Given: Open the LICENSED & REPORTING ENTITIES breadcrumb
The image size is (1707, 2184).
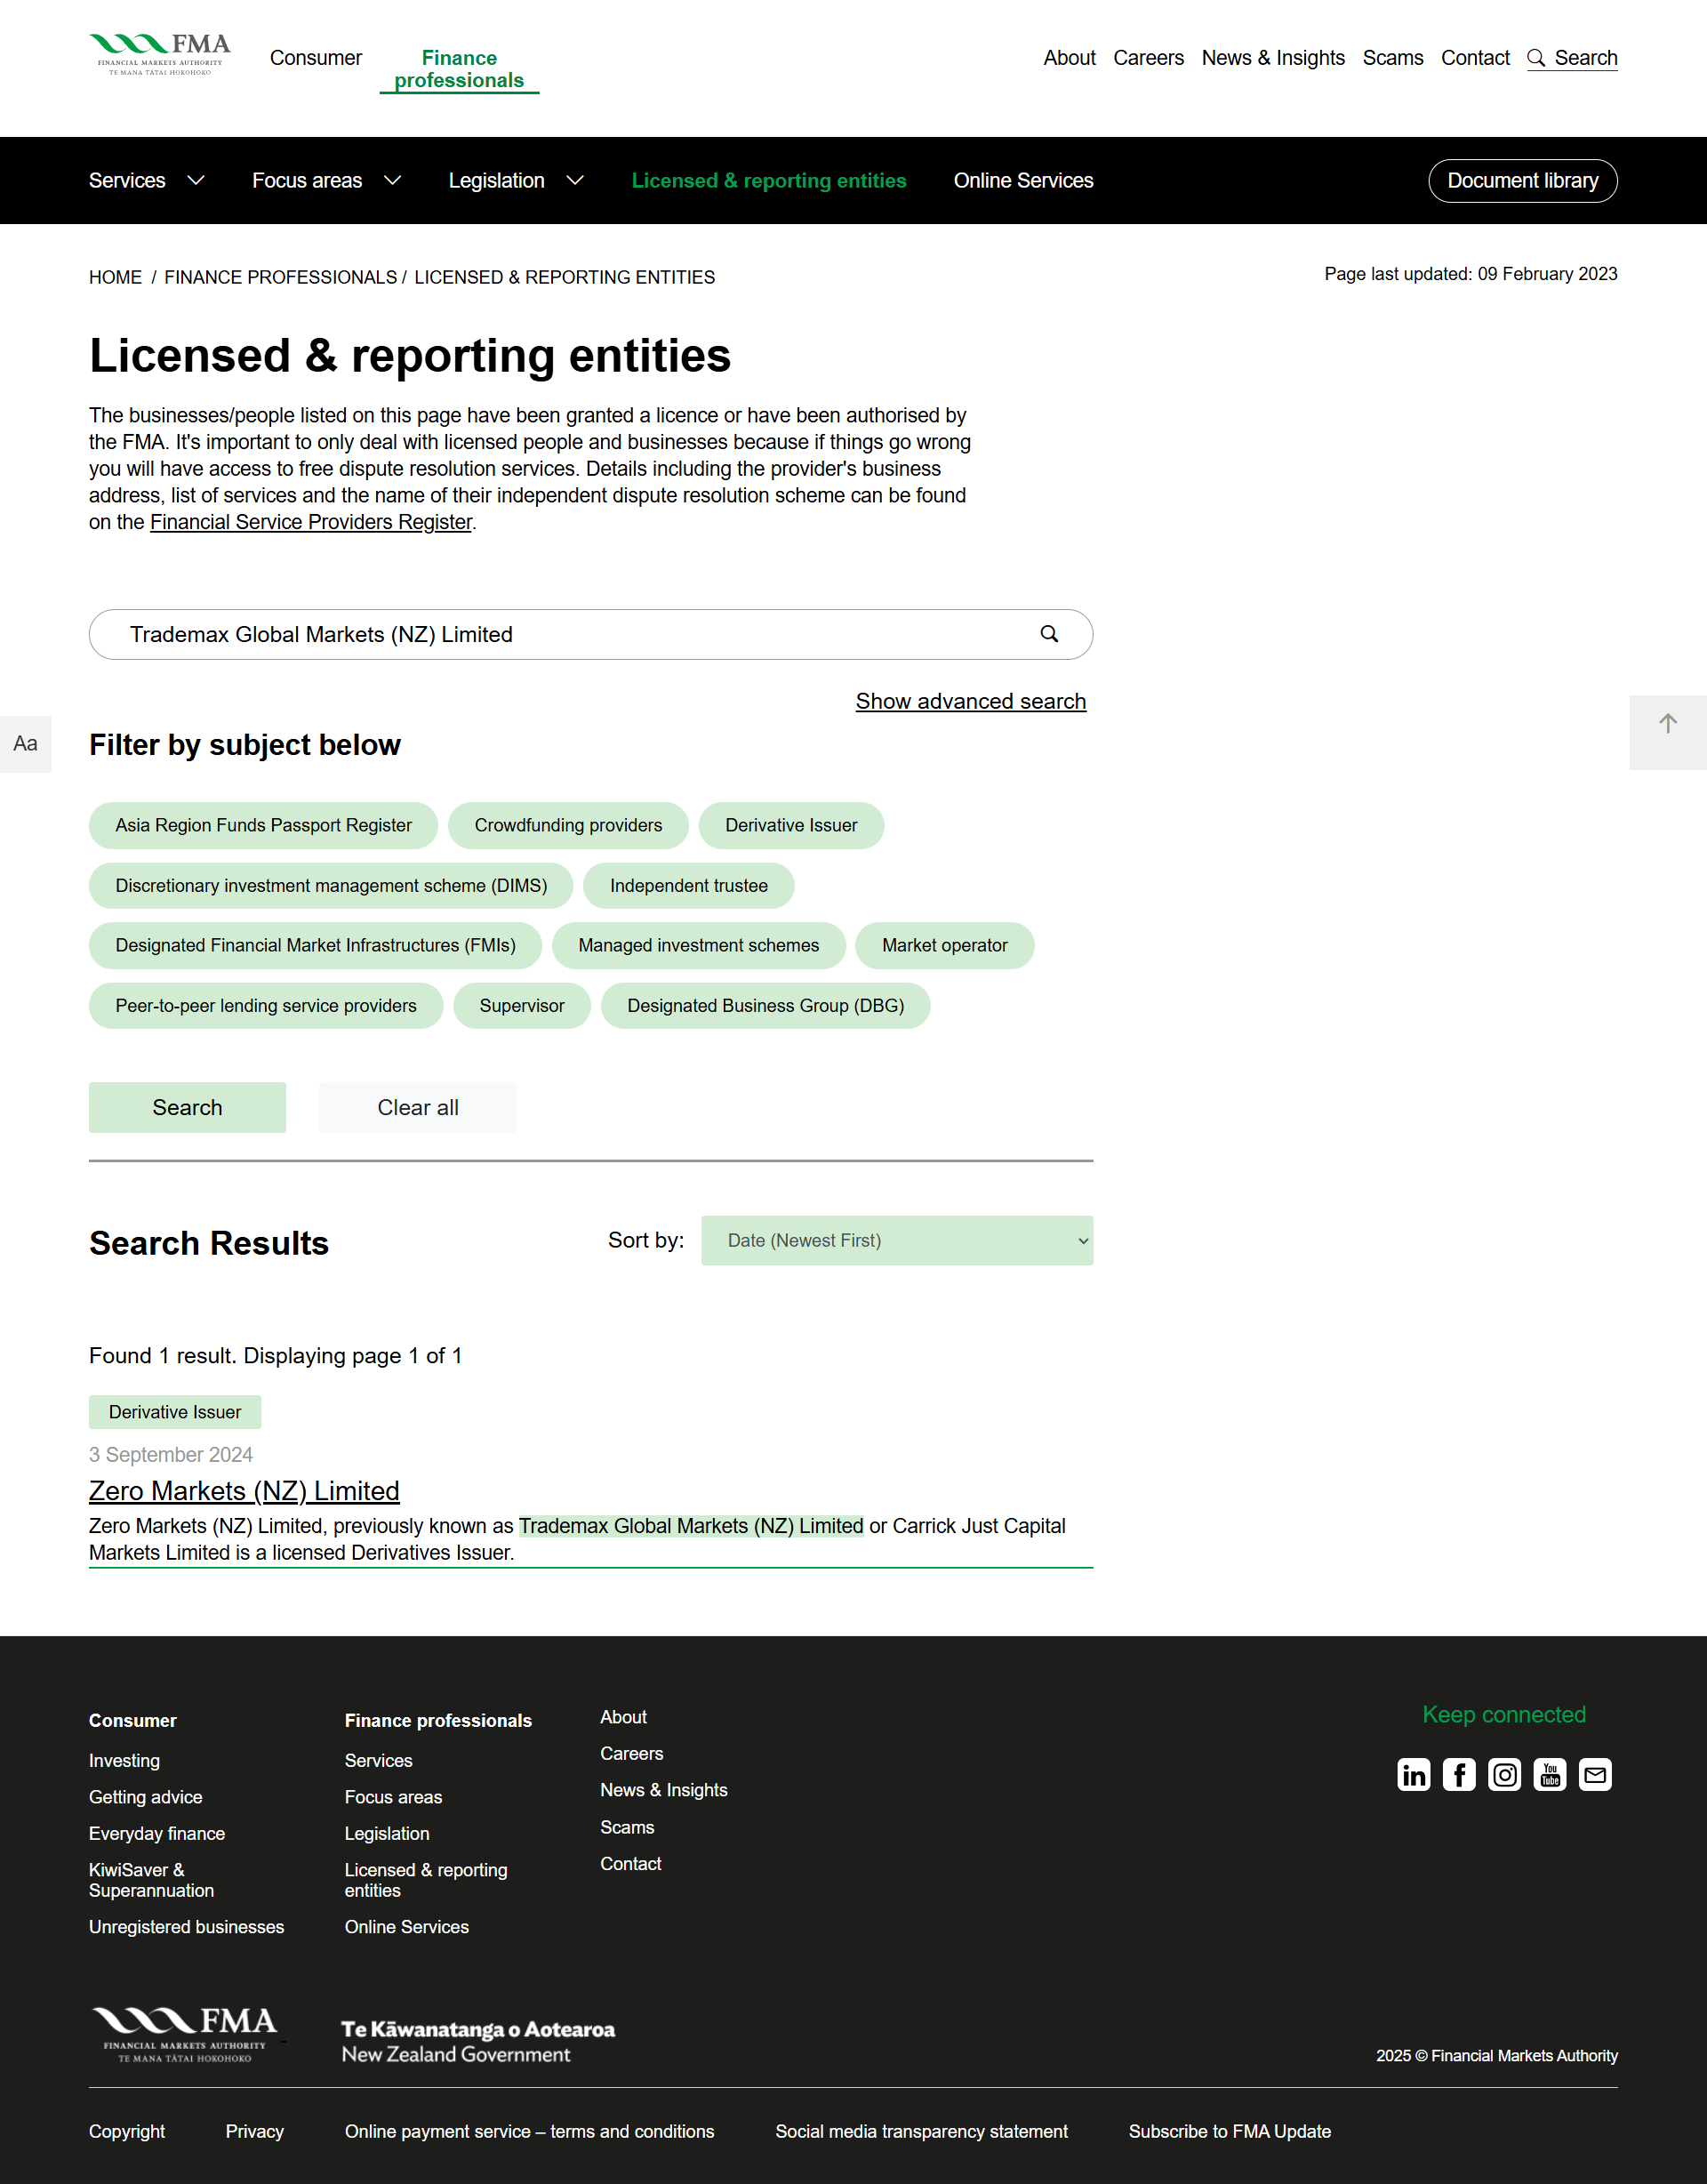Looking at the screenshot, I should pyautogui.click(x=564, y=277).
